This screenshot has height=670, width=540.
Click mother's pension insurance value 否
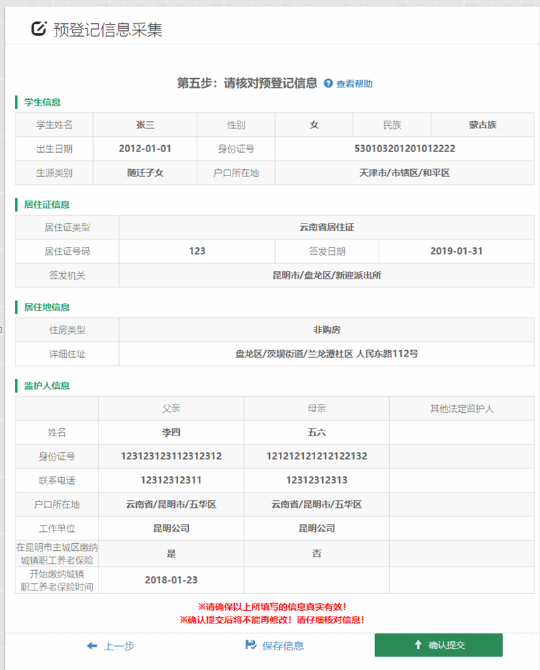(x=317, y=554)
